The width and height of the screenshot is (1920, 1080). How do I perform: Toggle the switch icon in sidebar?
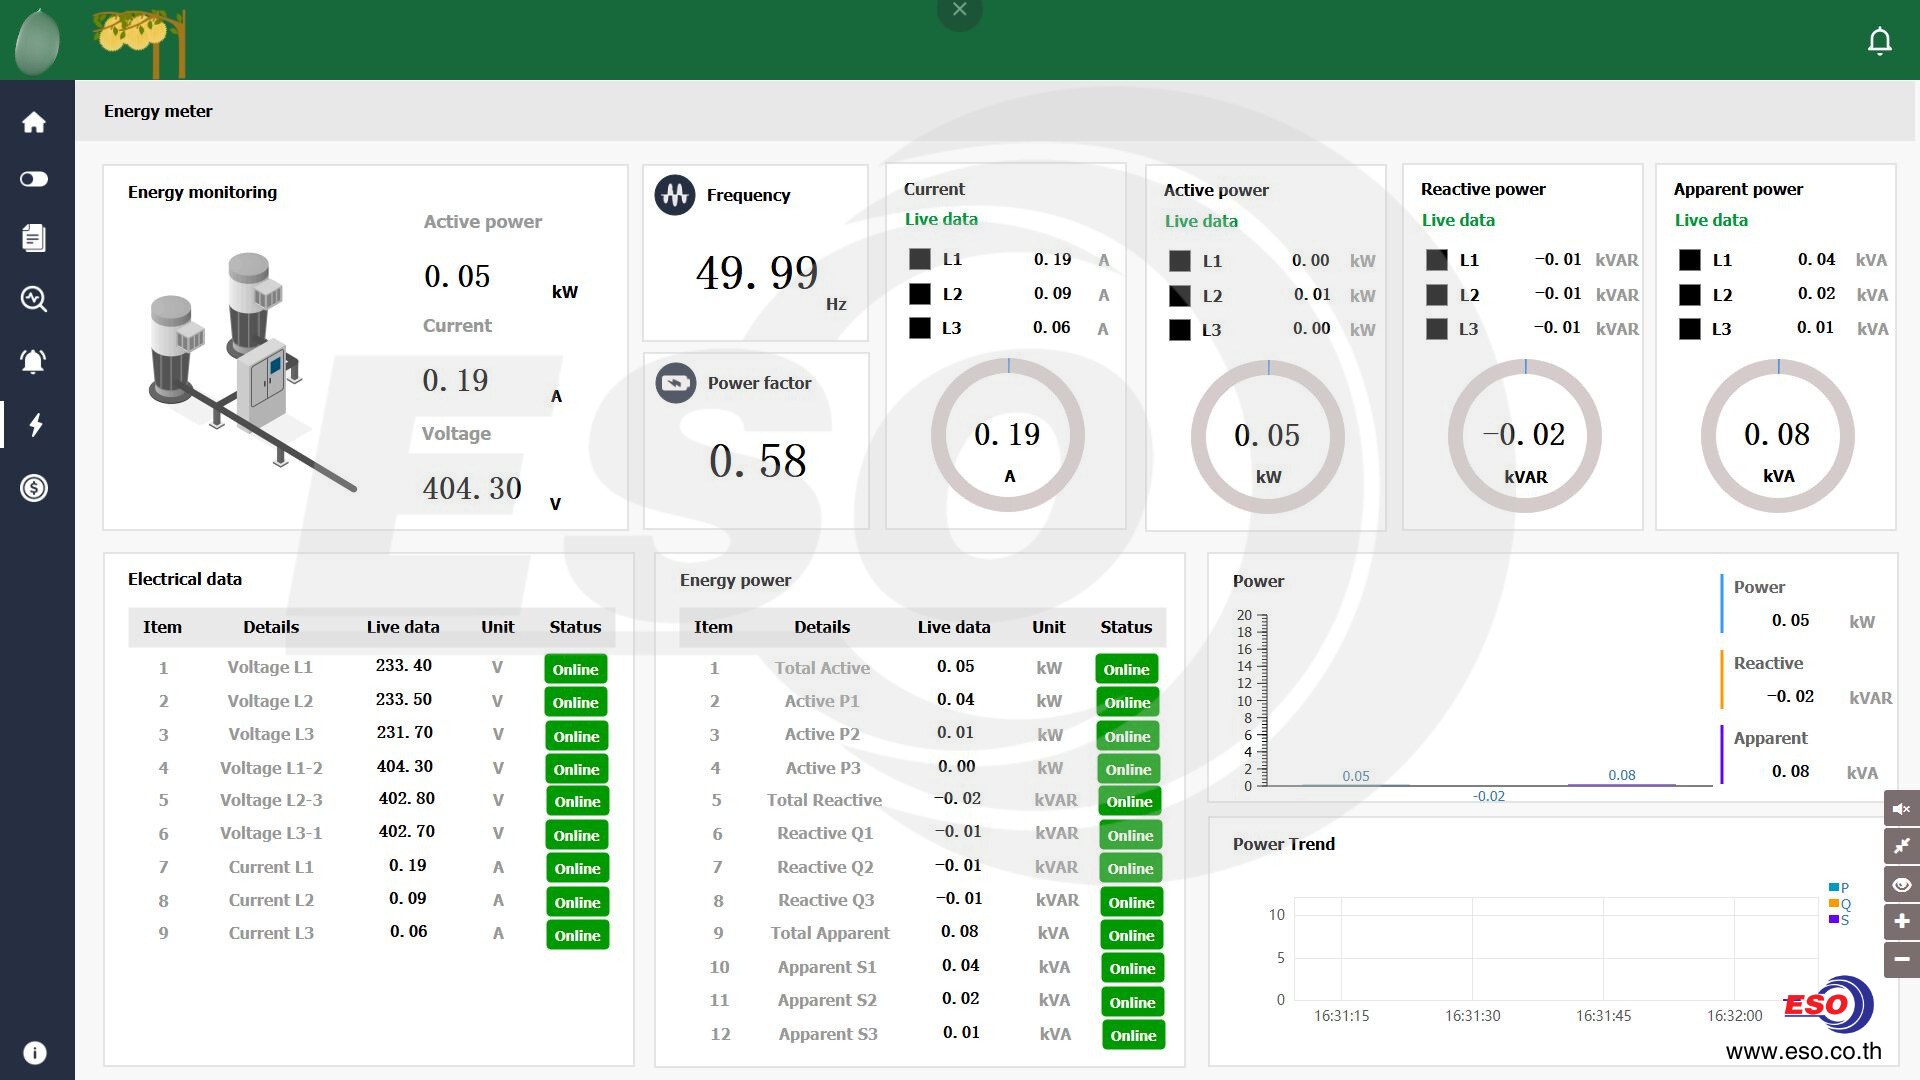coord(34,179)
